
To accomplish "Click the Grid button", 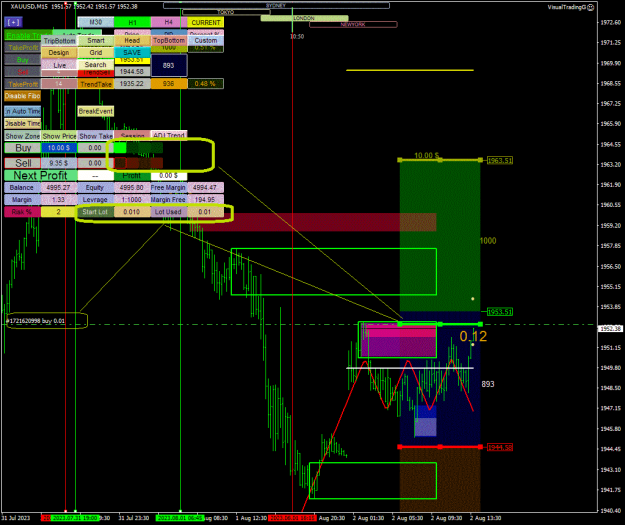I will tap(96, 53).
